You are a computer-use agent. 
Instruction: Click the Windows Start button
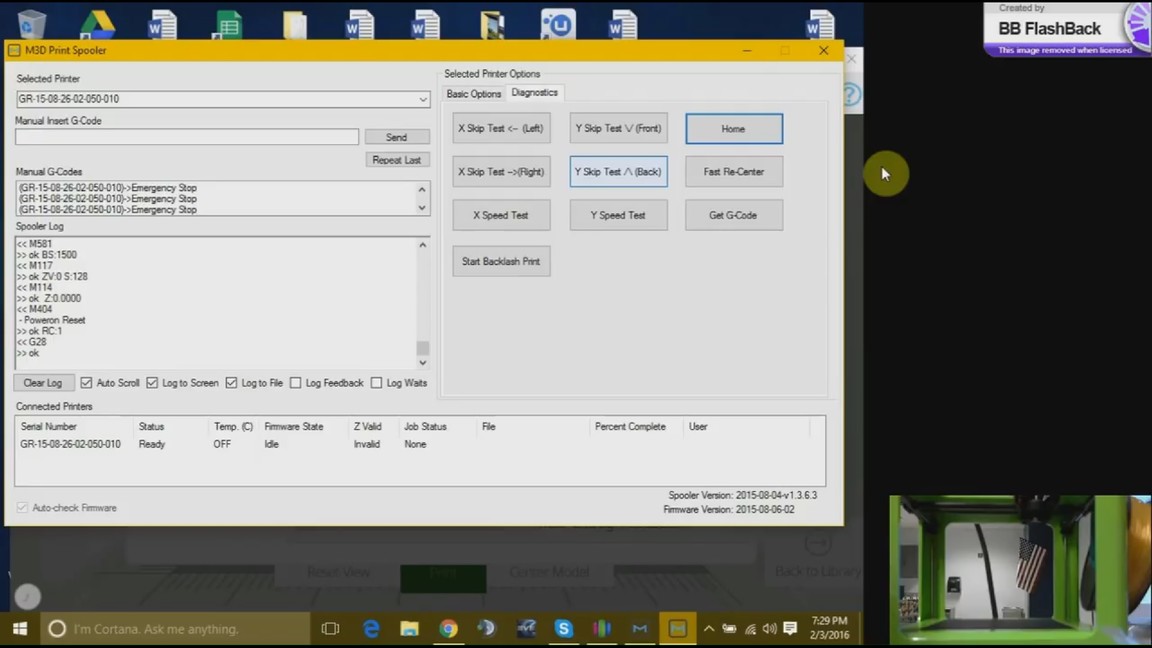pyautogui.click(x=19, y=629)
